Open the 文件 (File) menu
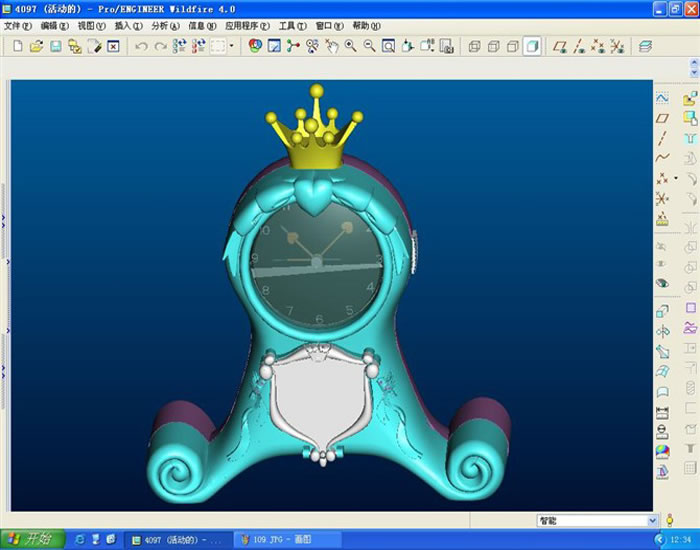Viewport: 700px width, 550px height. [x=18, y=25]
